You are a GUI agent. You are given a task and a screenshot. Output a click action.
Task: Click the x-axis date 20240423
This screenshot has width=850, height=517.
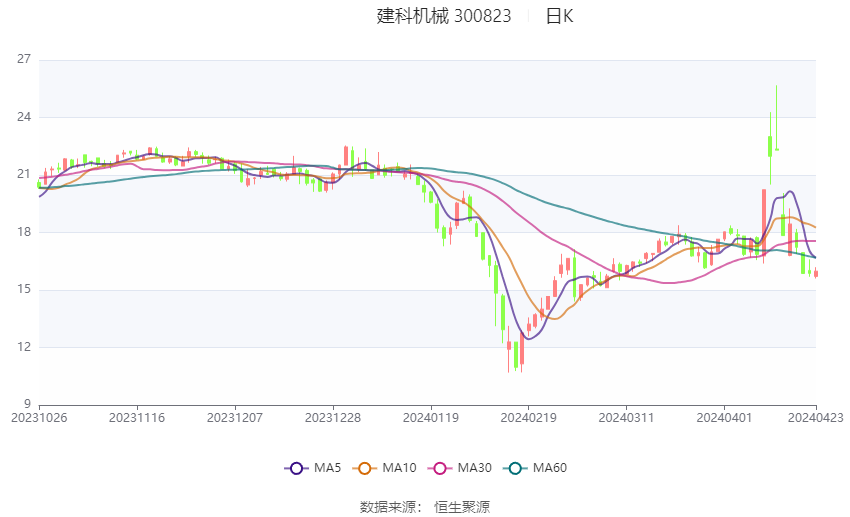816,418
